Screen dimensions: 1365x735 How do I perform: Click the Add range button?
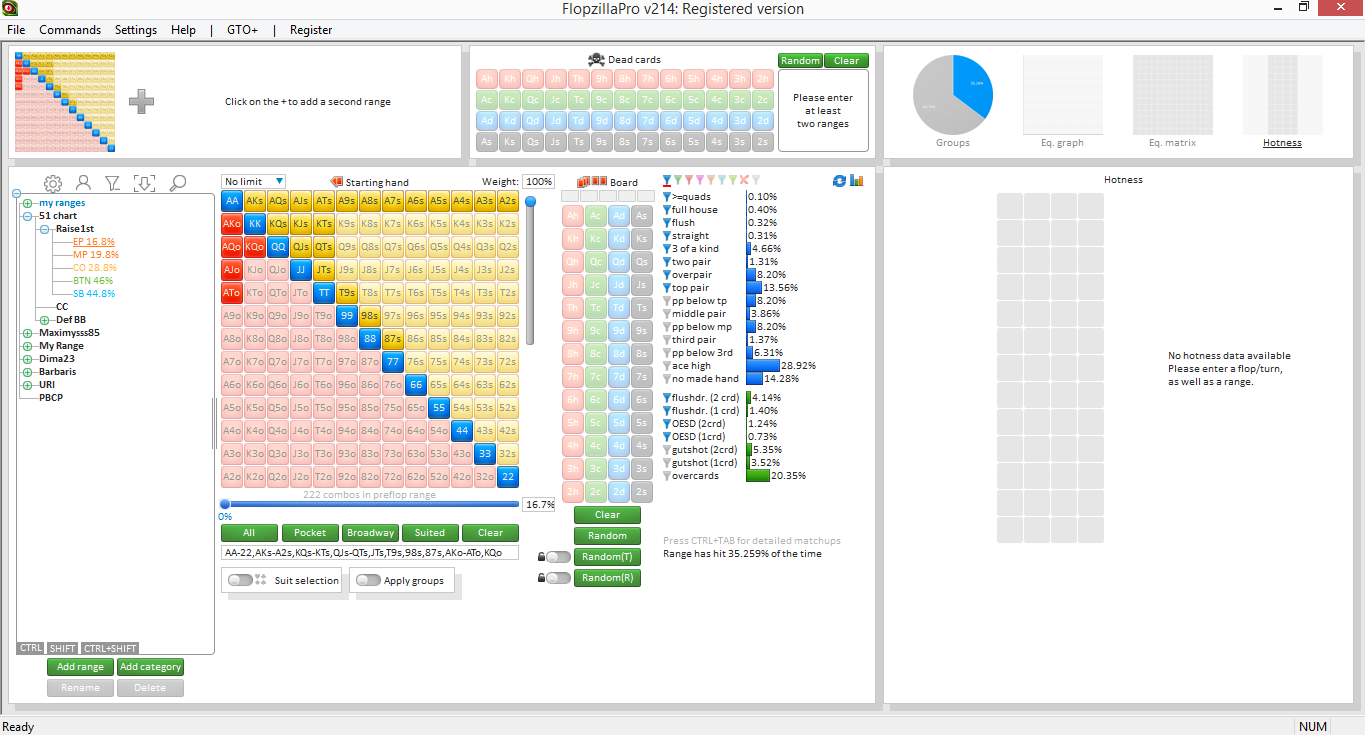tap(80, 667)
